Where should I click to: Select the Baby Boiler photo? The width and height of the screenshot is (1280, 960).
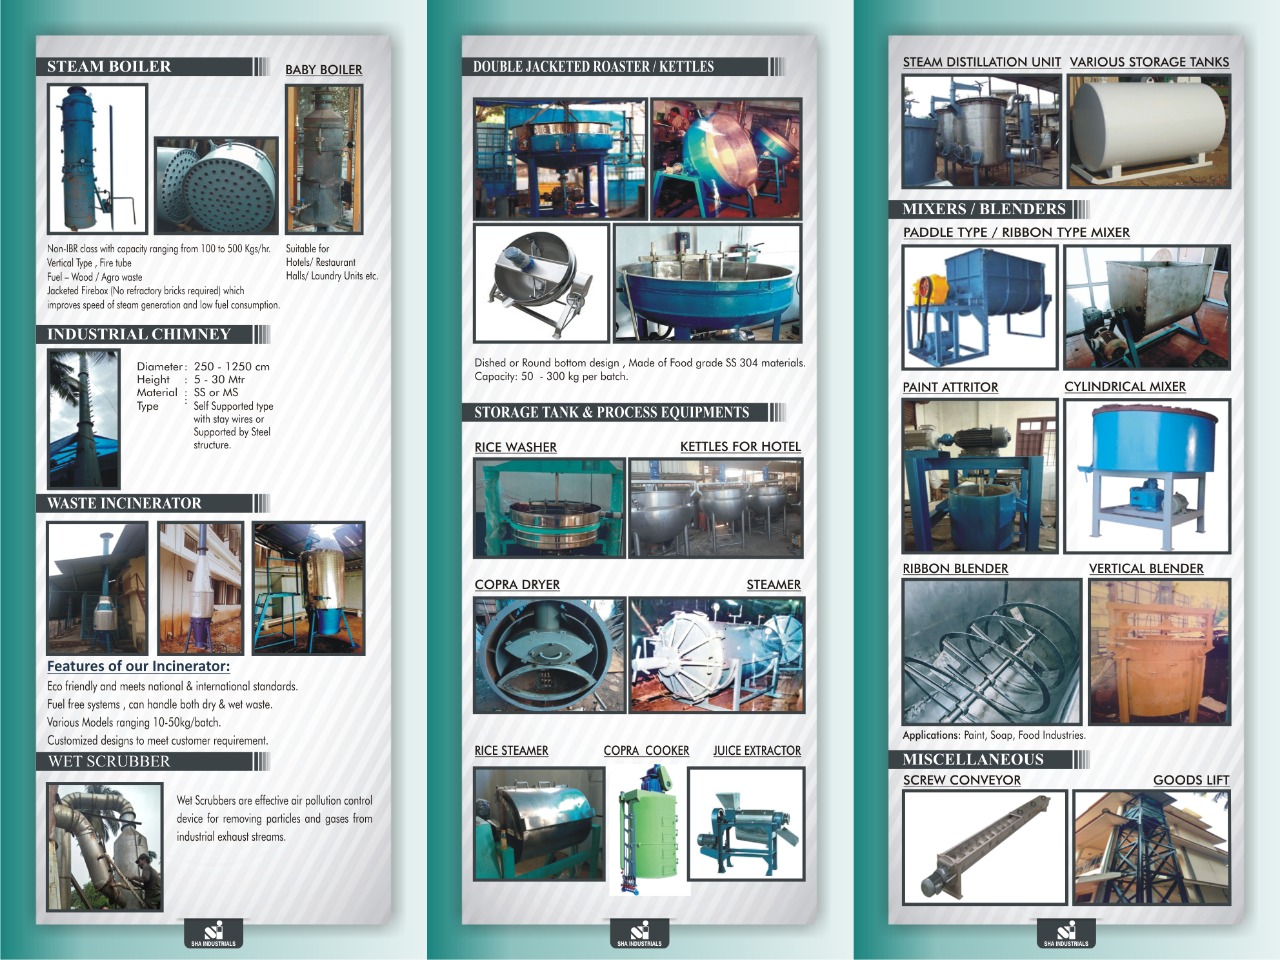pyautogui.click(x=323, y=159)
